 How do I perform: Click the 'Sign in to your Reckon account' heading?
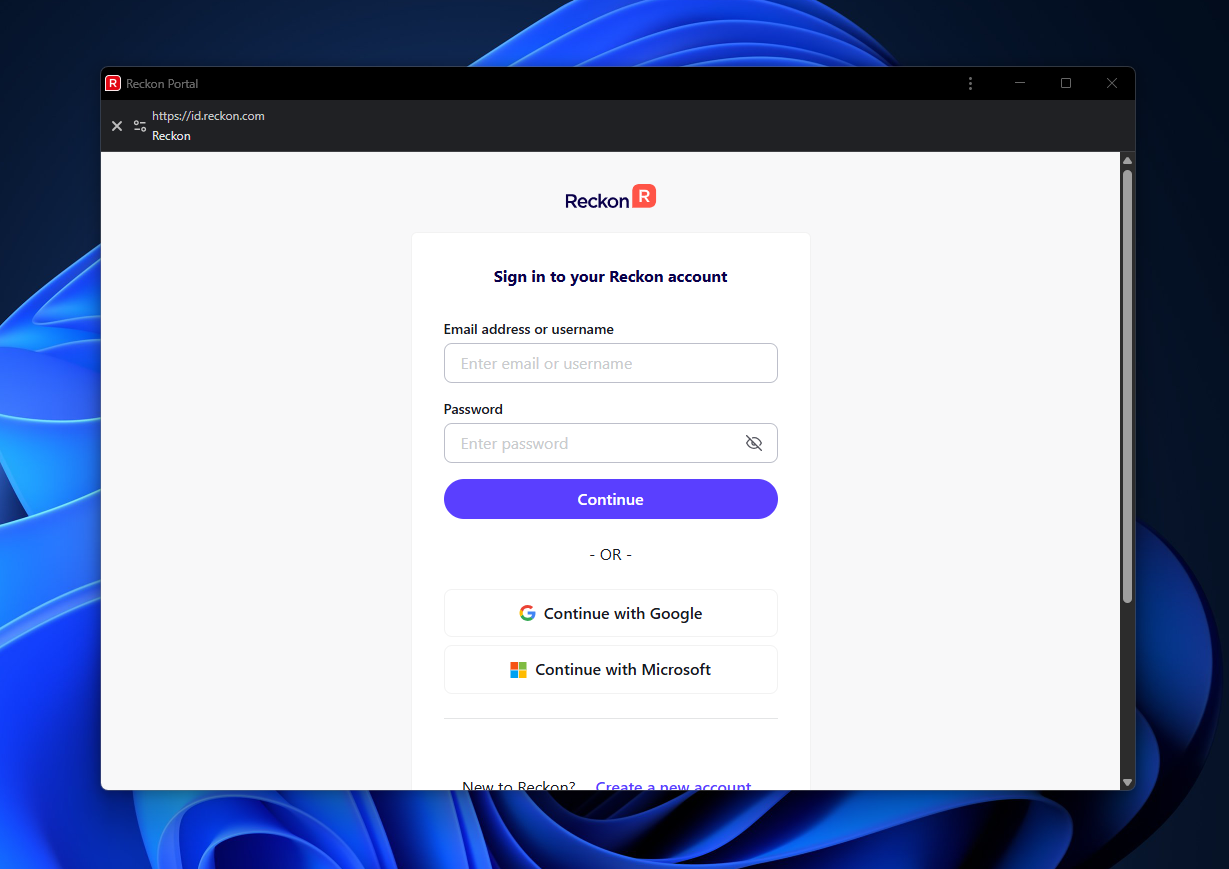click(x=611, y=277)
